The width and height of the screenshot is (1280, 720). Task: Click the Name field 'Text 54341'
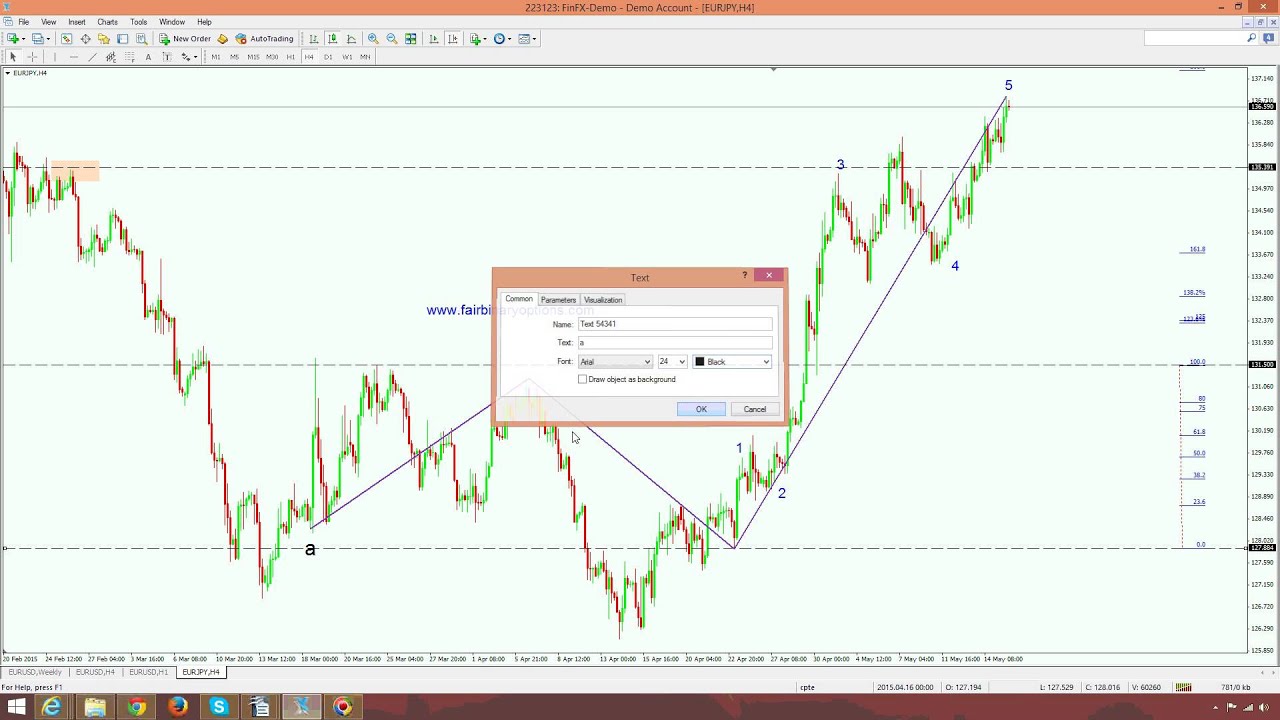point(675,324)
